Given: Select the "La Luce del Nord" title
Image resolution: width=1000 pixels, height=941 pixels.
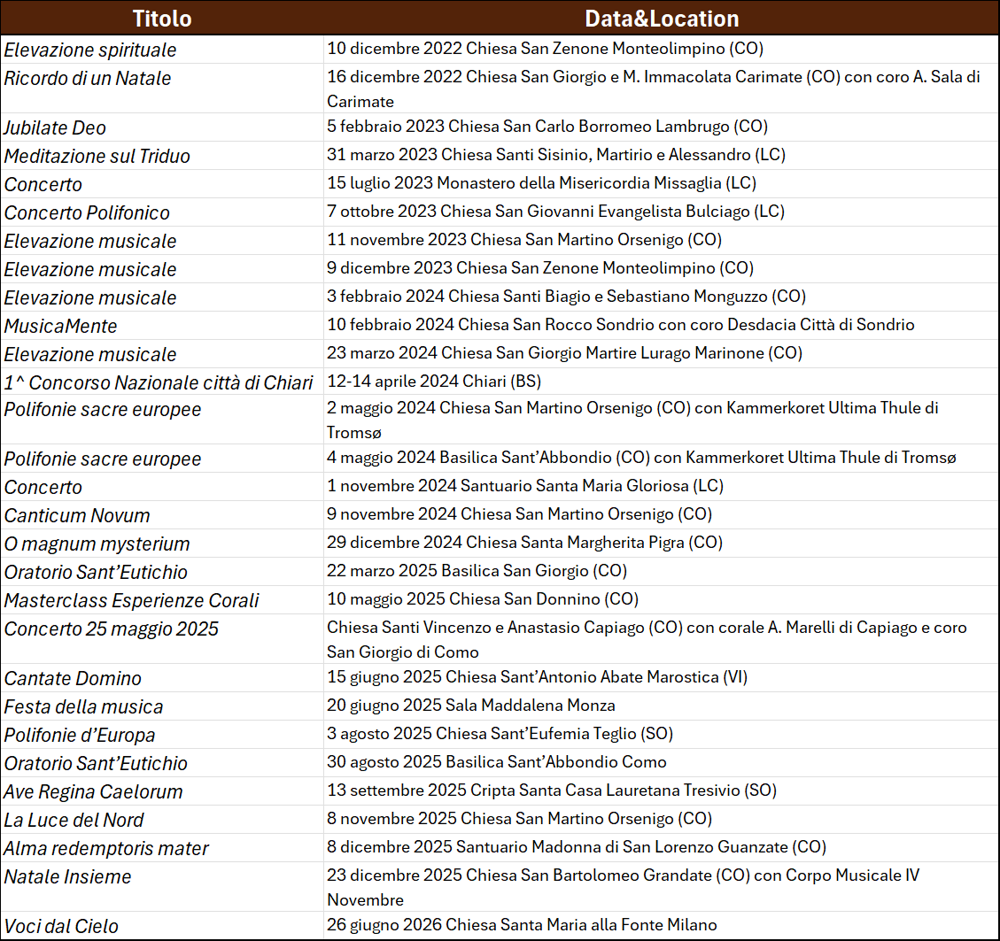Looking at the screenshot, I should point(74,819).
